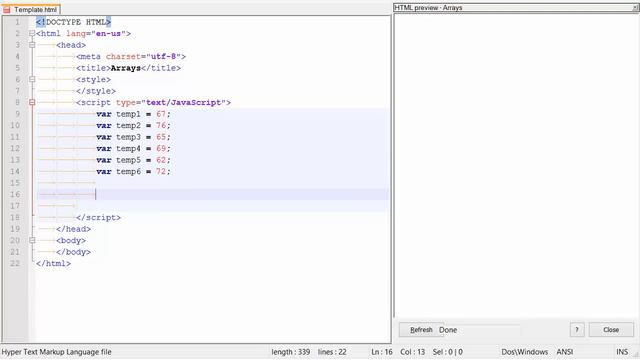Click the temp5 variable name
640x360 pixels.
(128, 160)
